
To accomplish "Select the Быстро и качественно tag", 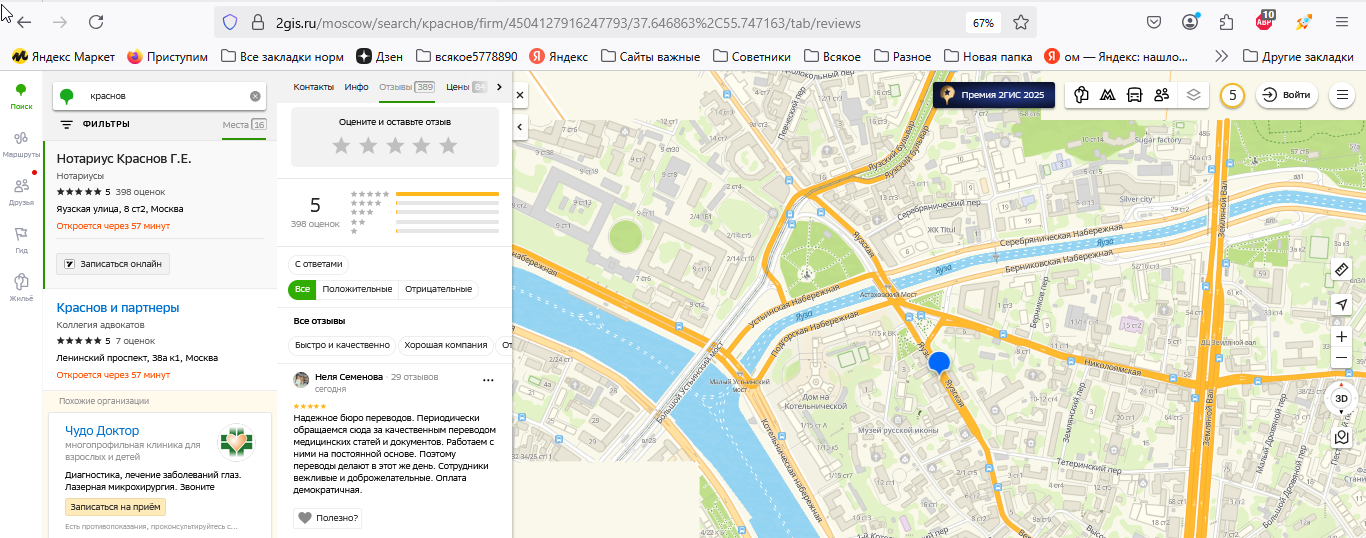I will (x=342, y=345).
